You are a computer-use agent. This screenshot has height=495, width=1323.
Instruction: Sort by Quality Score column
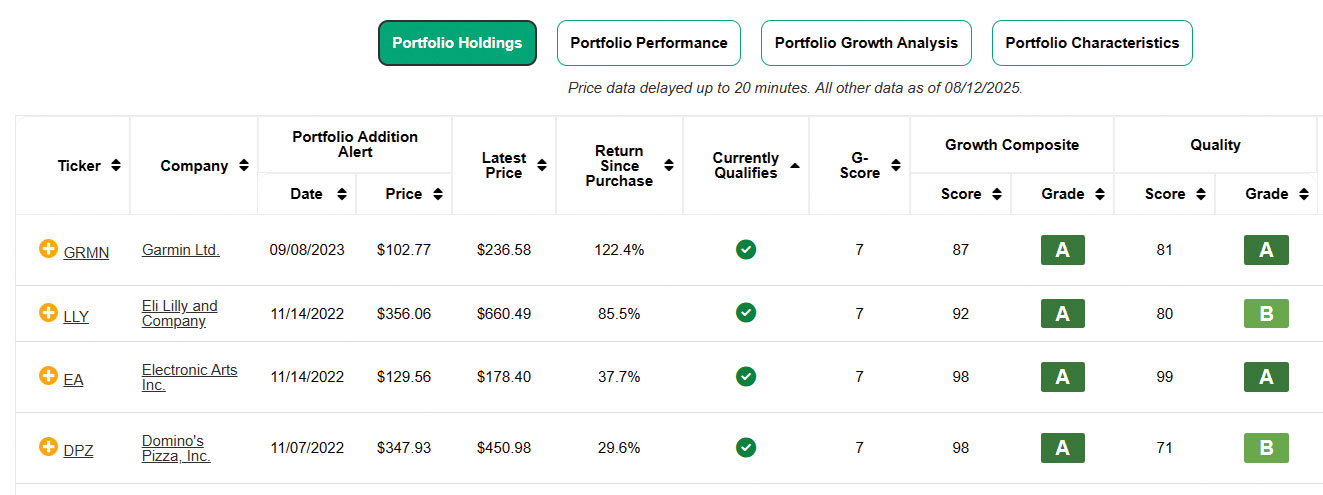(x=1201, y=194)
